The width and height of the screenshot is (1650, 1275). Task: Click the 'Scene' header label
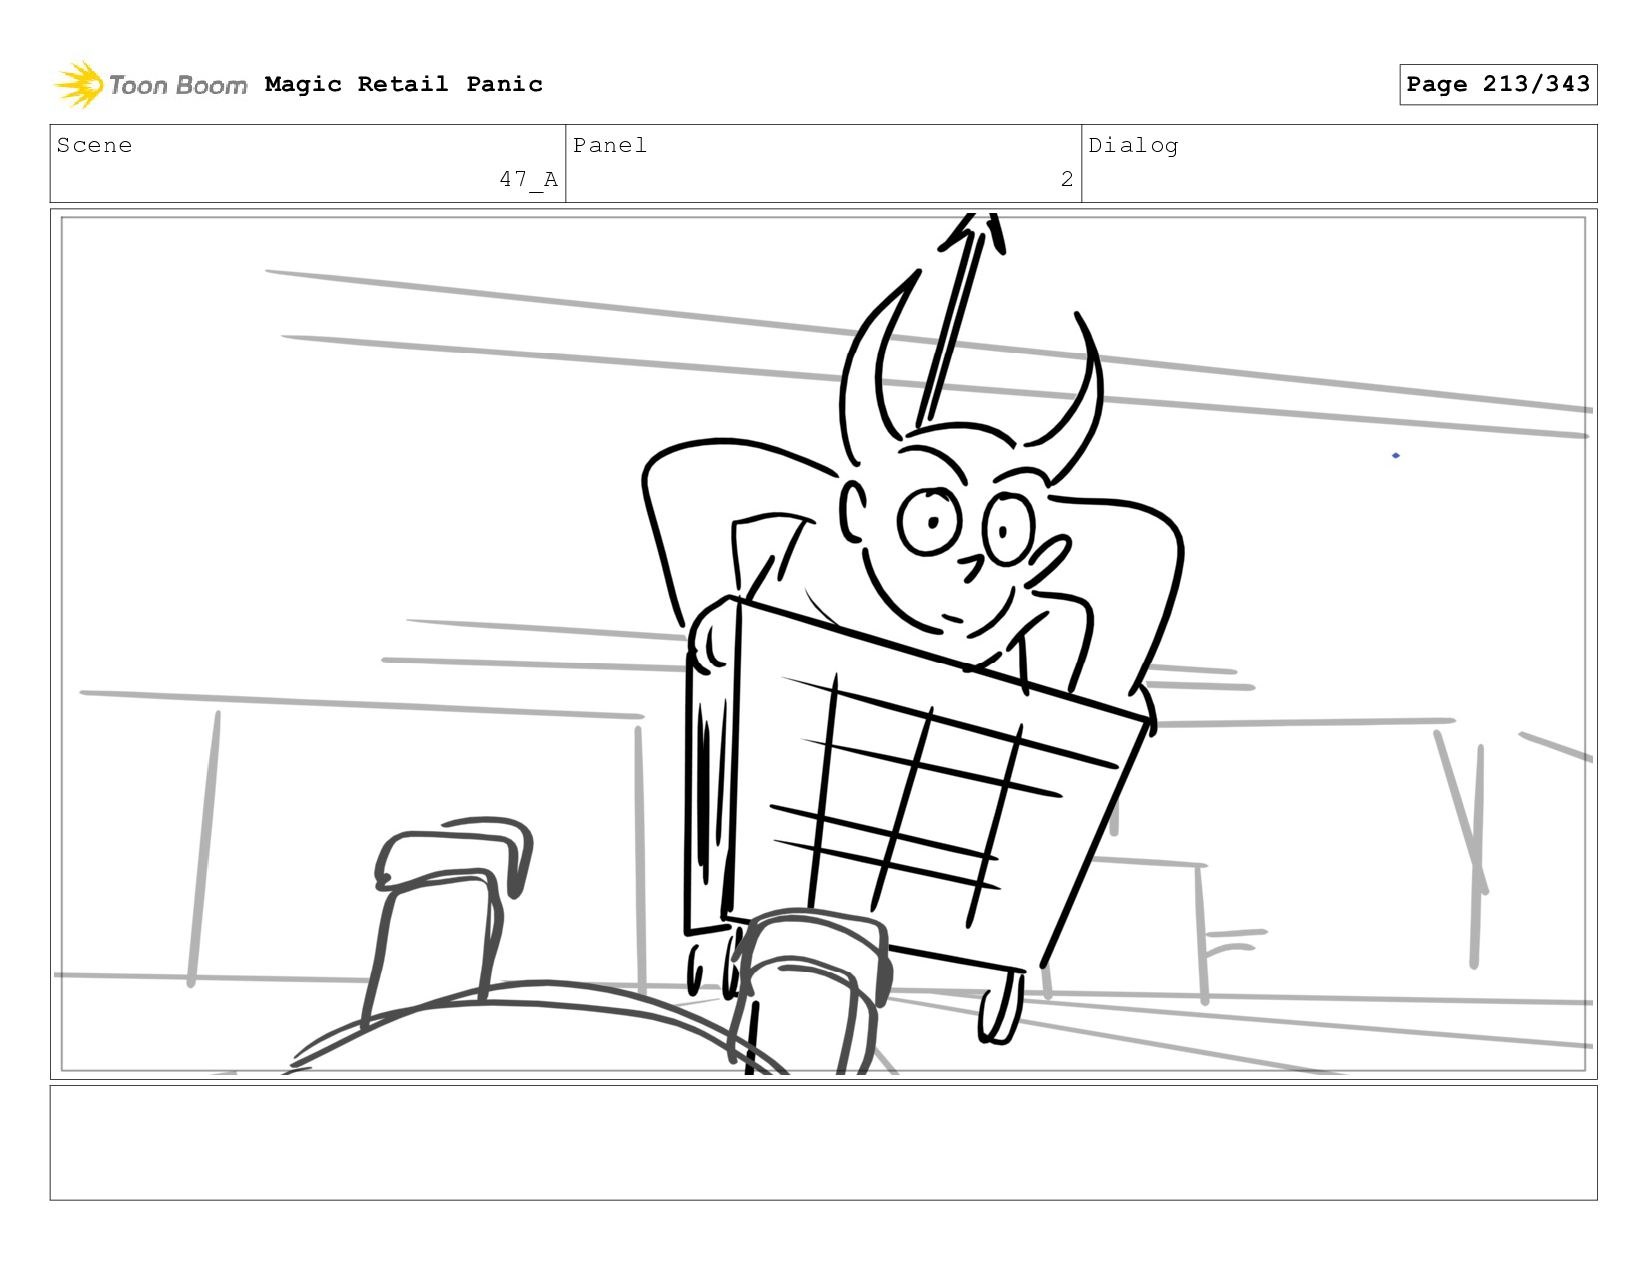[94, 145]
